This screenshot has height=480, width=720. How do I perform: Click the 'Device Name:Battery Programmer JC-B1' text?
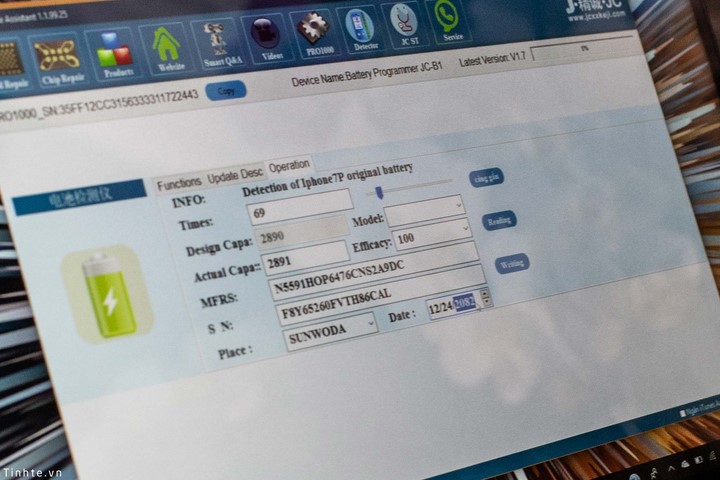tap(366, 75)
